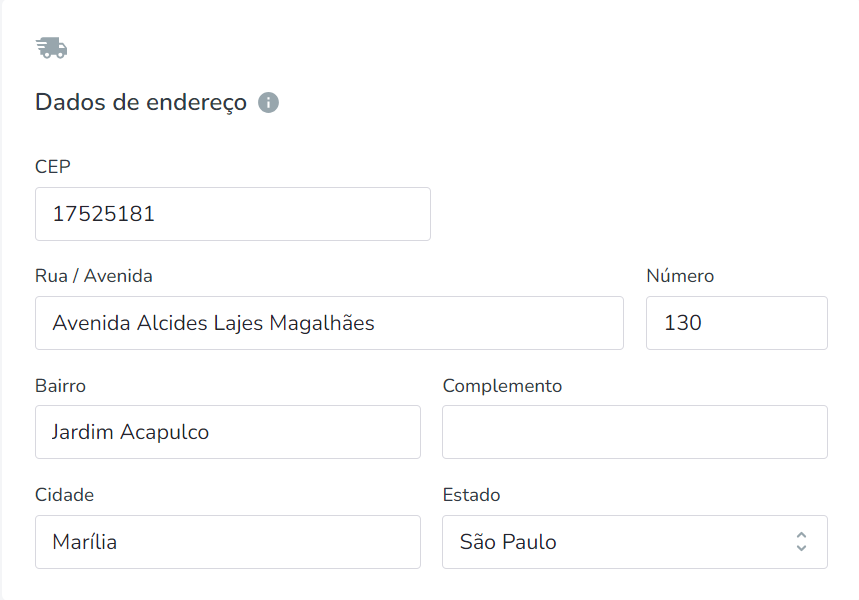Focus the Número field showing 130
859x600 pixels.
pos(736,323)
